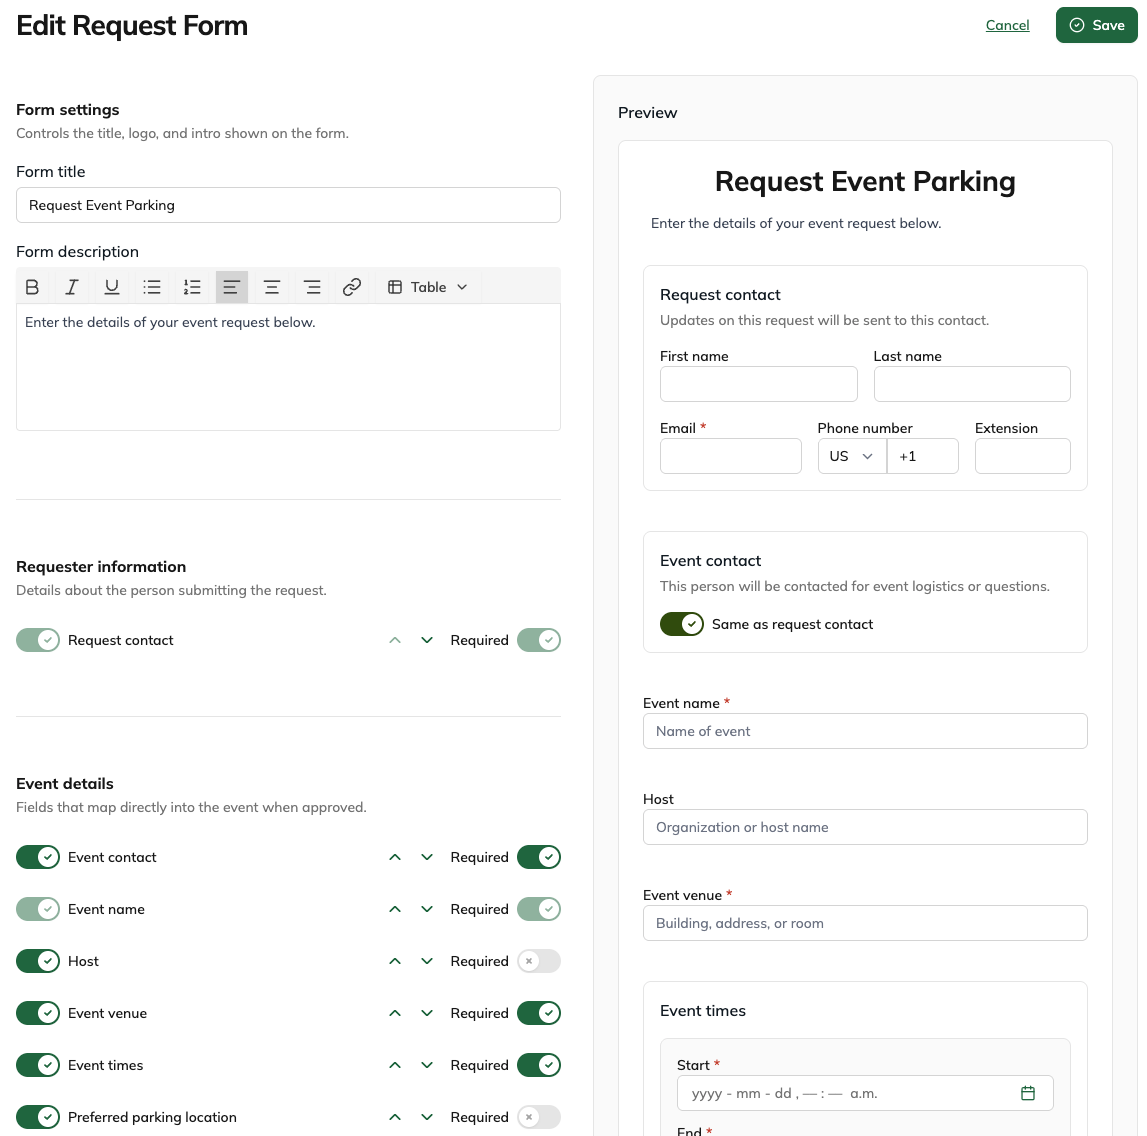Cancel editing the form
Viewport: 1147px width, 1136px height.
tap(1007, 25)
